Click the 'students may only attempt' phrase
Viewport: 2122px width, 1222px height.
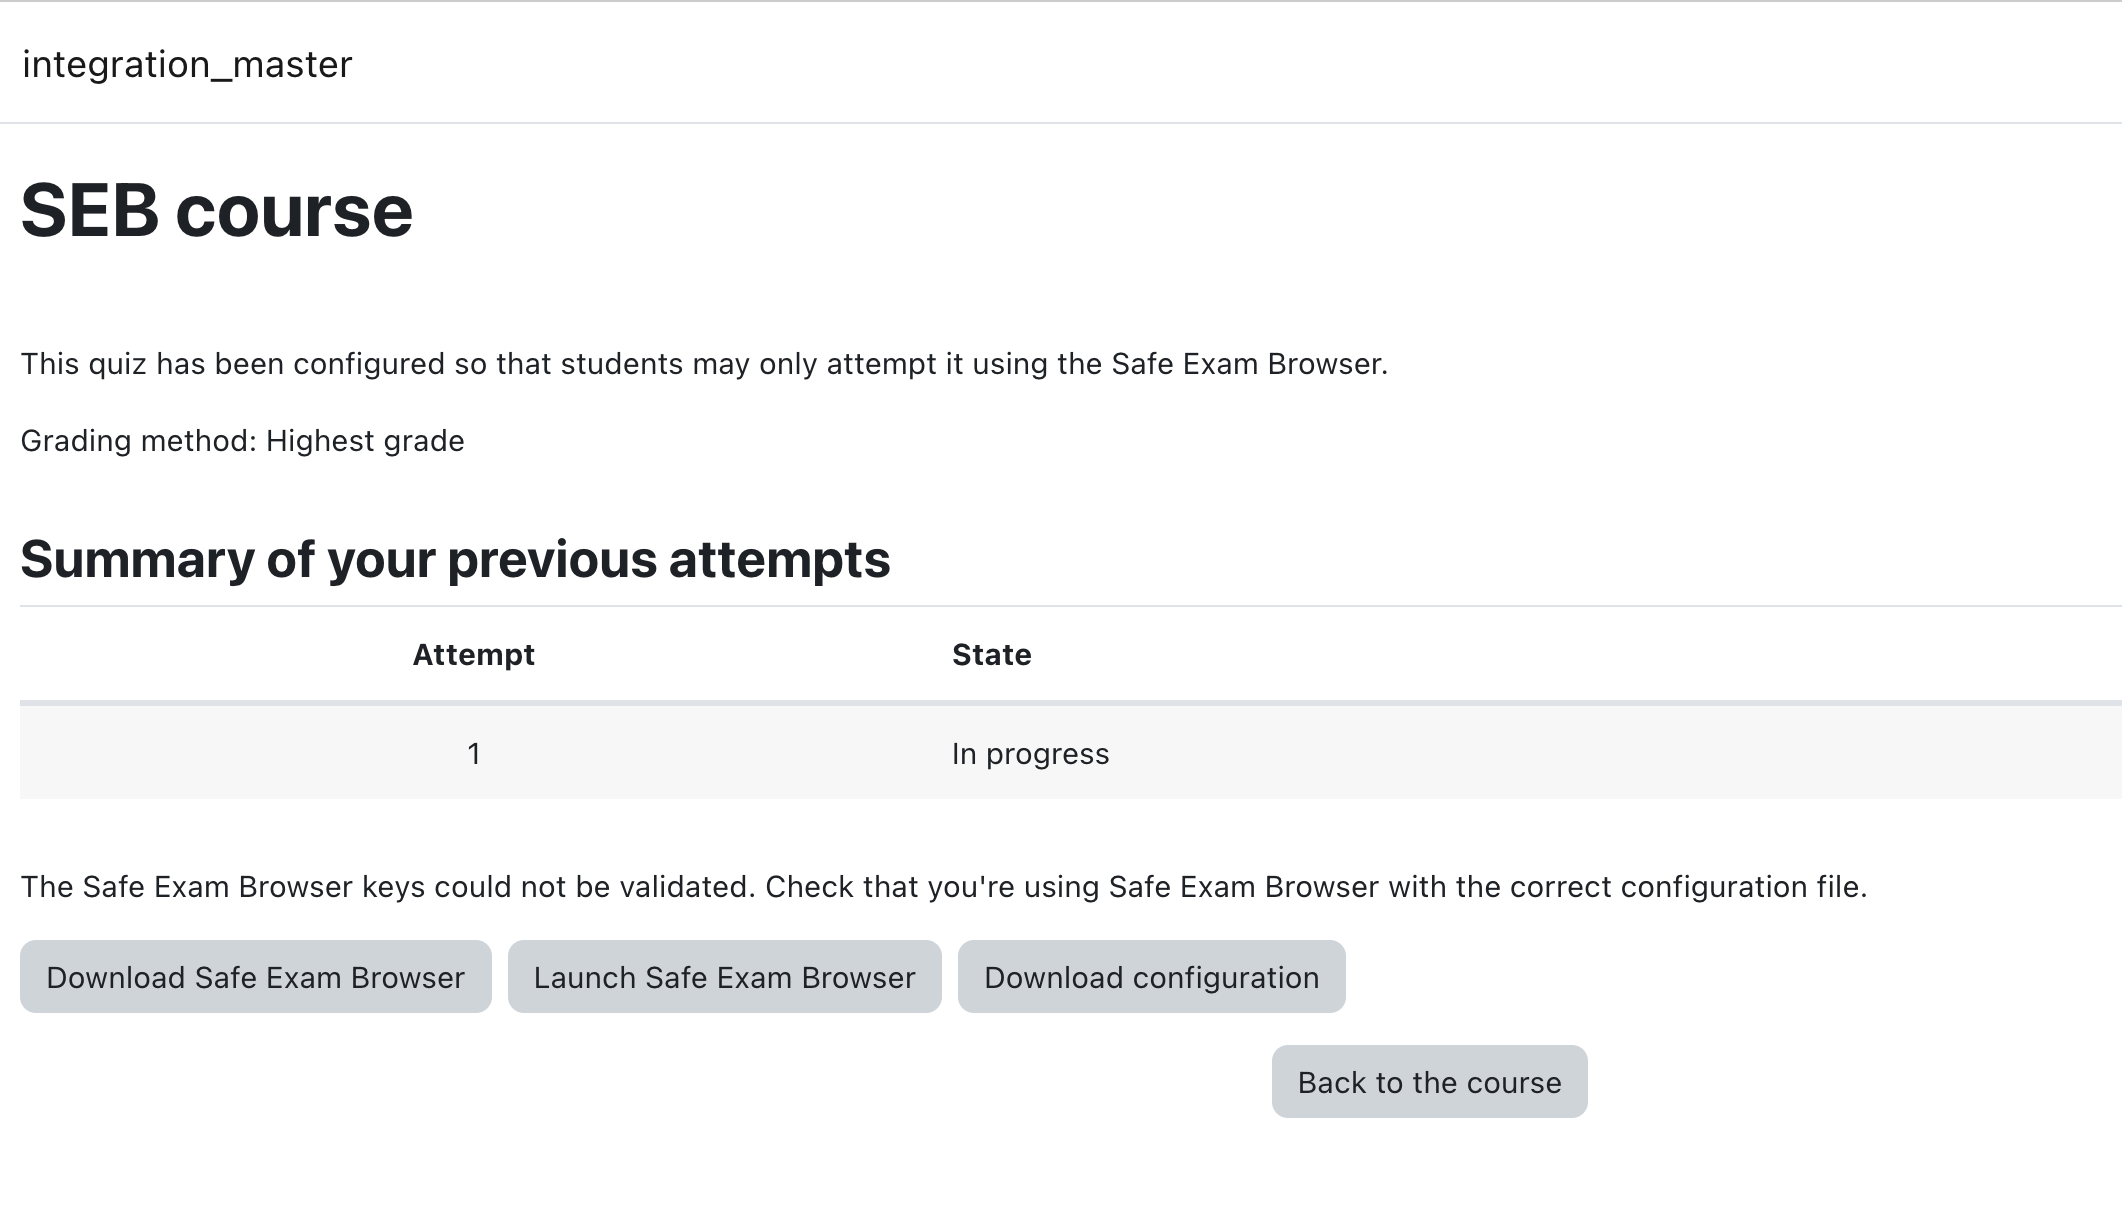(749, 364)
